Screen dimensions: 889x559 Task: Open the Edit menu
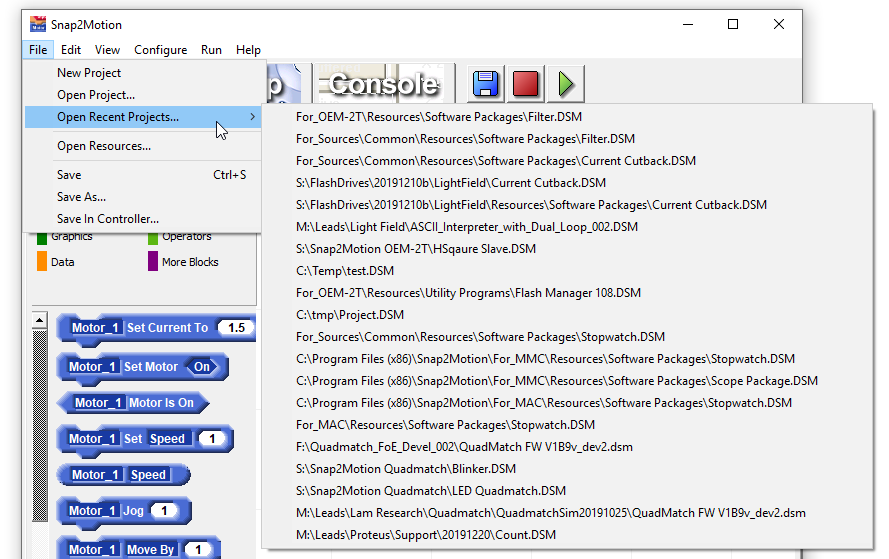click(71, 50)
